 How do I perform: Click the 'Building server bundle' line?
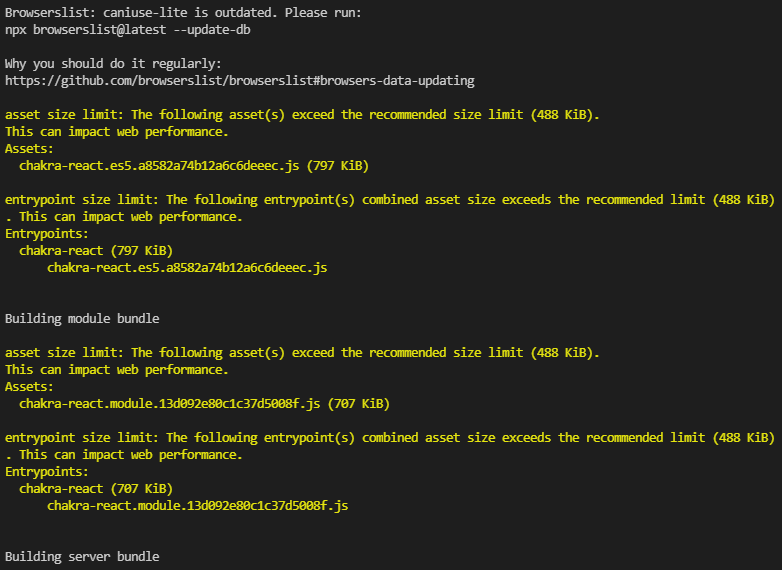pos(82,556)
